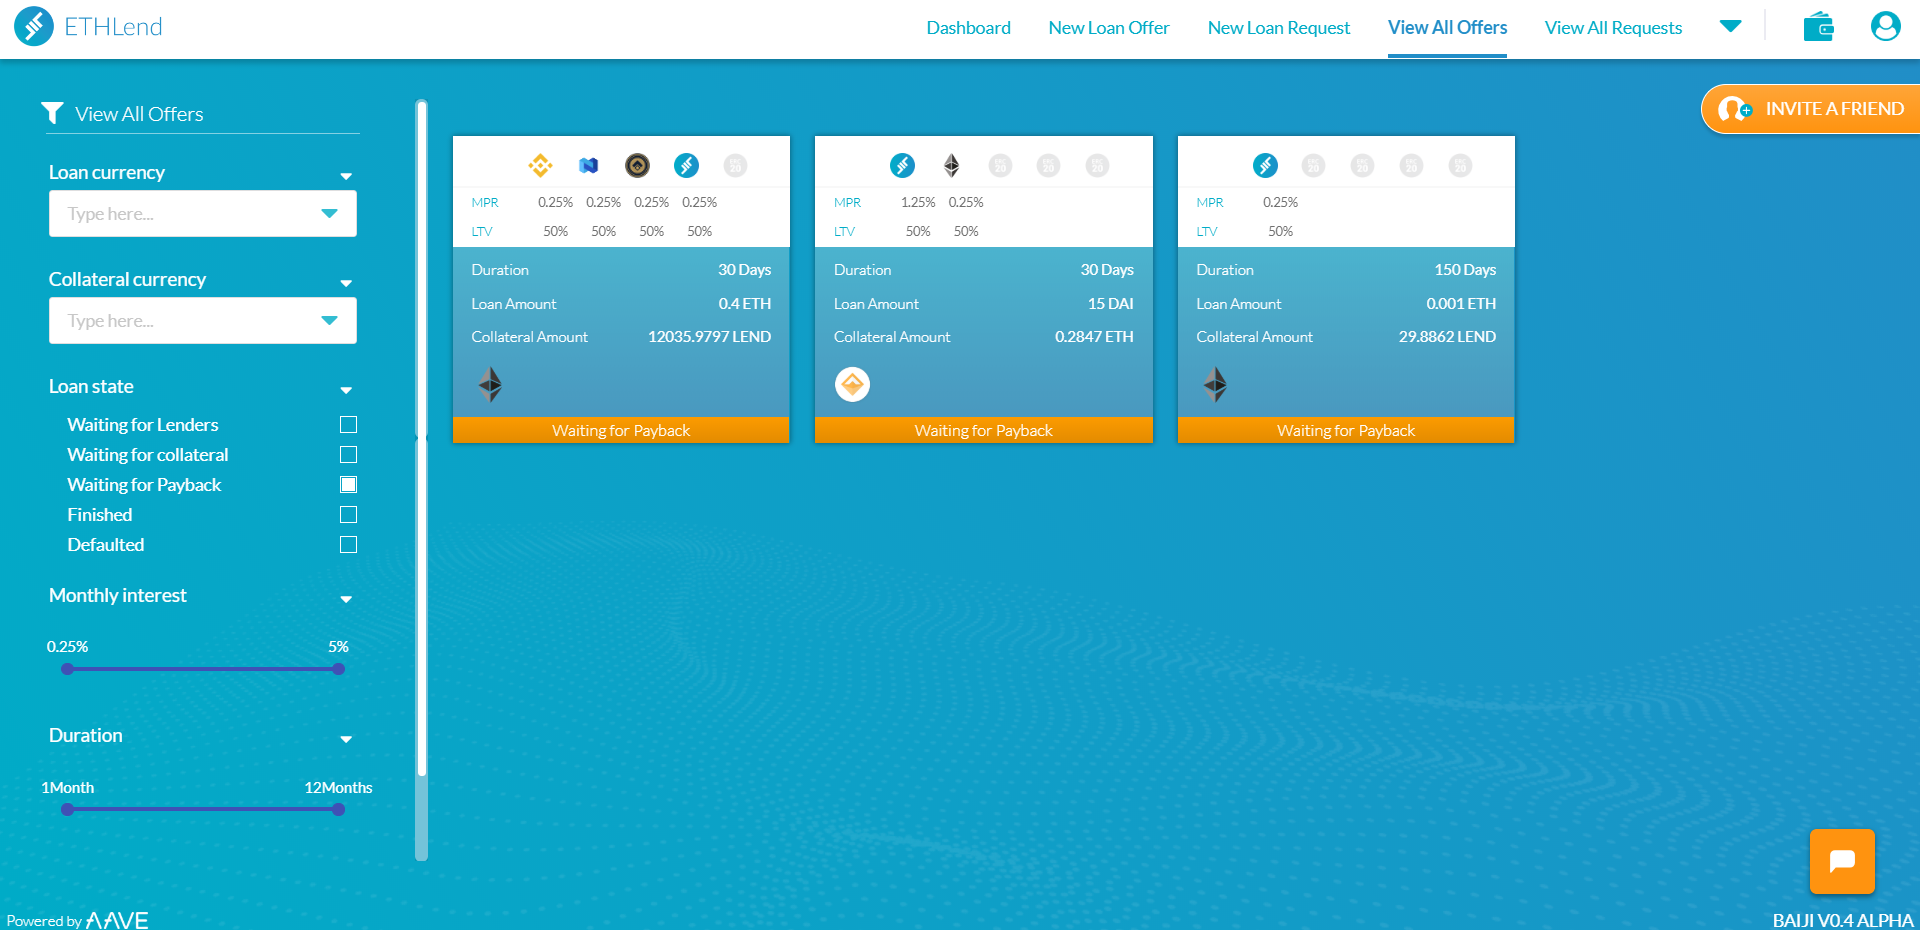This screenshot has width=1920, height=930.
Task: Open the chat bubble icon at bottom right
Action: pyautogui.click(x=1841, y=861)
